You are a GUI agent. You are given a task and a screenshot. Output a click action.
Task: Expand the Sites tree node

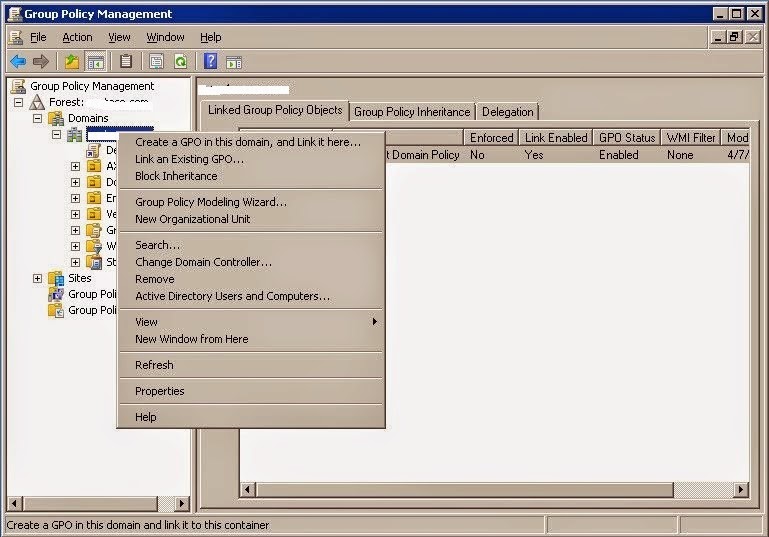pyautogui.click(x=38, y=278)
